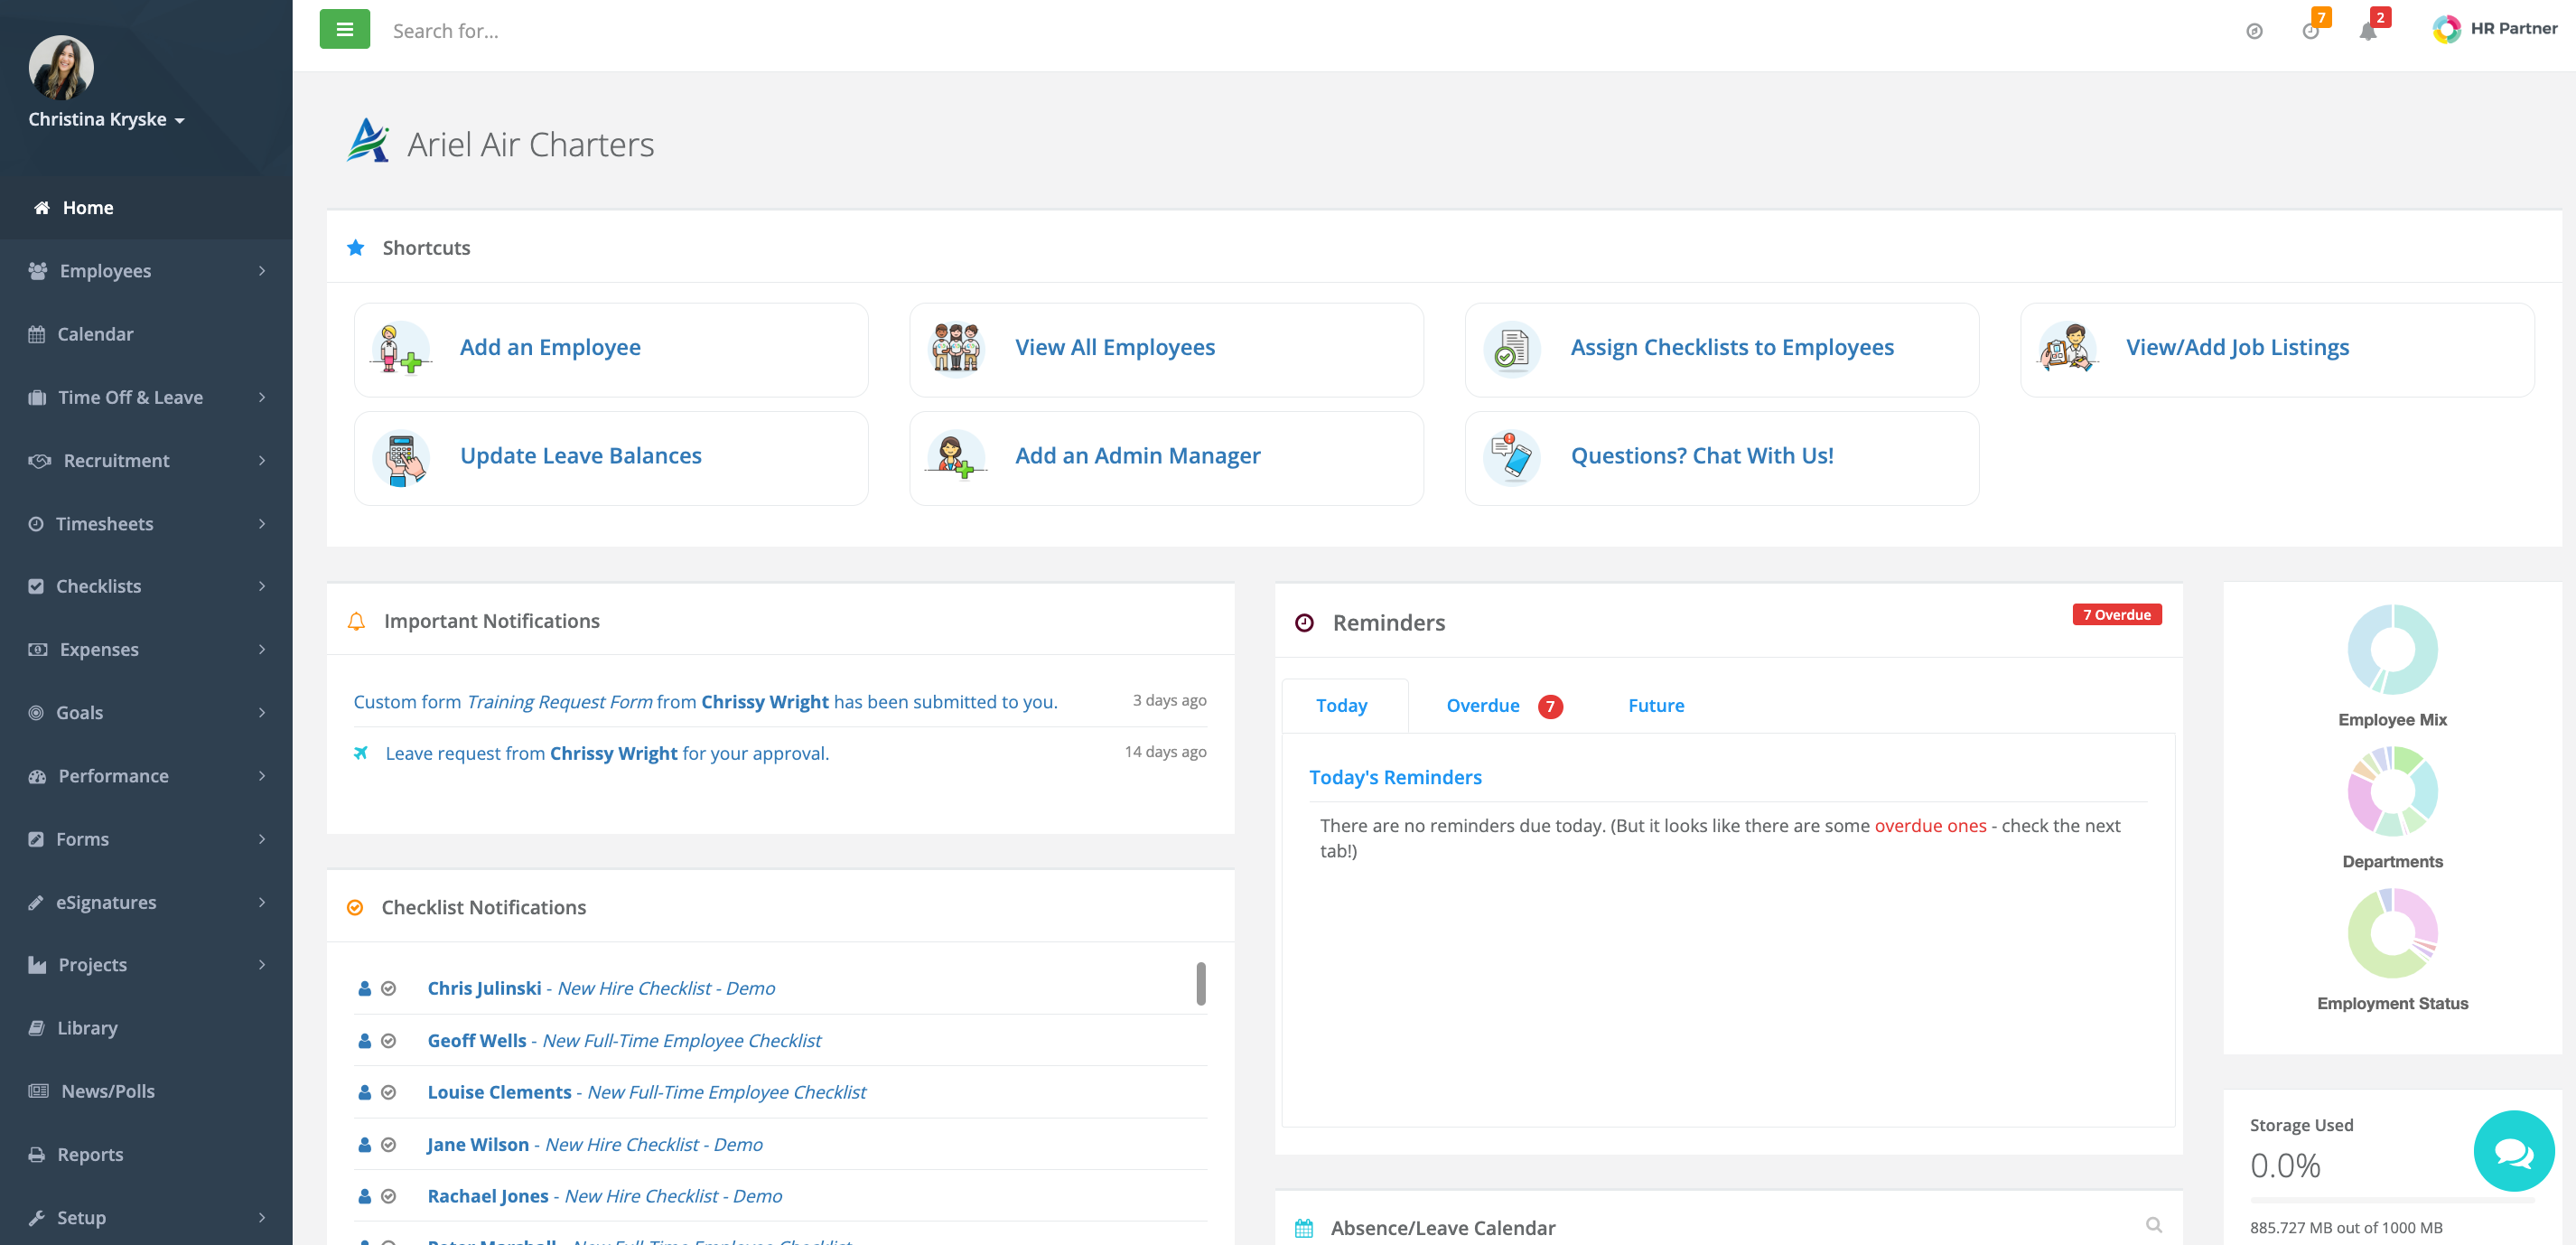This screenshot has width=2576, height=1245.
Task: Click check circle next to Jane Wilson
Action: click(389, 1144)
